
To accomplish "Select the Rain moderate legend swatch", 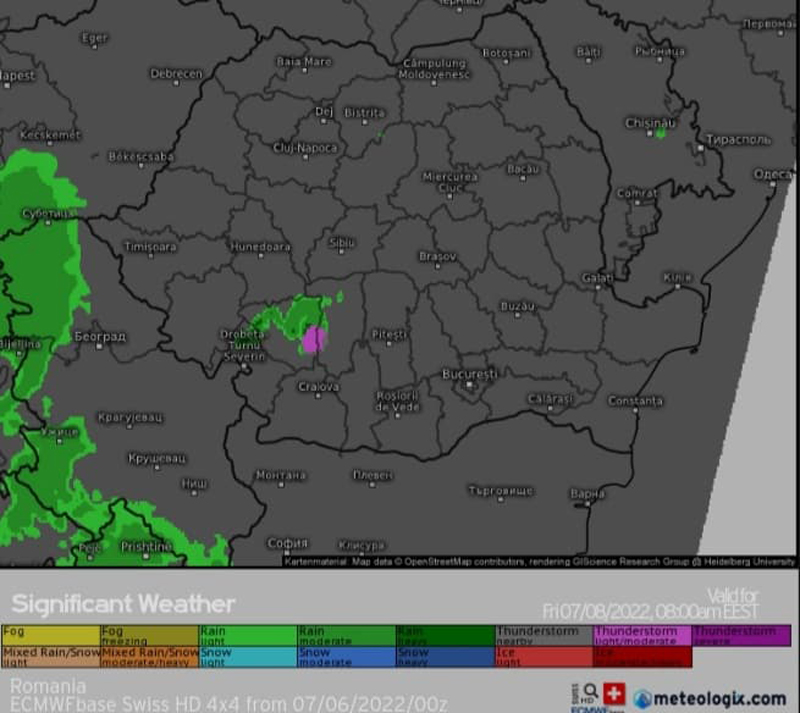I will (x=345, y=635).
